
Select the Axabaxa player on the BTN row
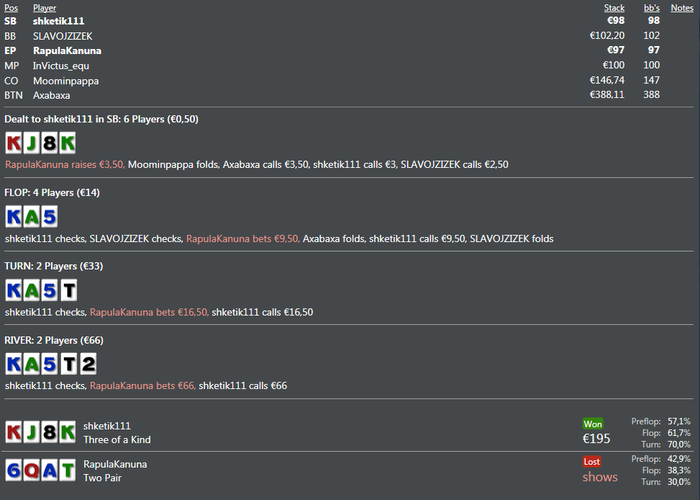tap(51, 95)
